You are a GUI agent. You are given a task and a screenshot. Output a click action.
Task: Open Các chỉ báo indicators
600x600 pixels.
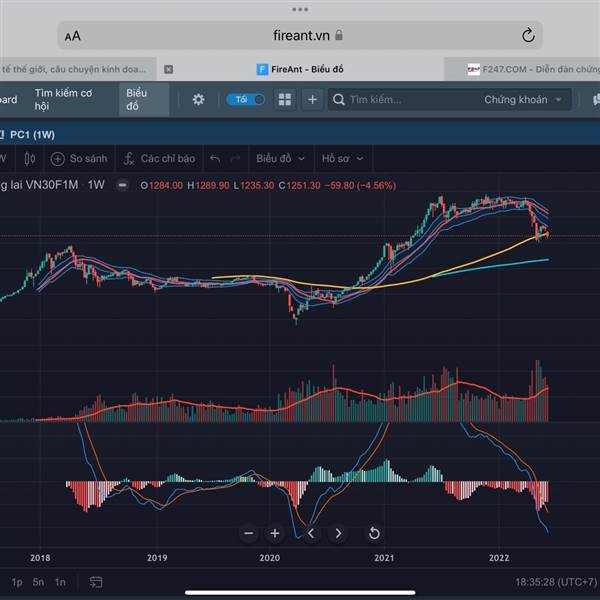click(x=160, y=158)
